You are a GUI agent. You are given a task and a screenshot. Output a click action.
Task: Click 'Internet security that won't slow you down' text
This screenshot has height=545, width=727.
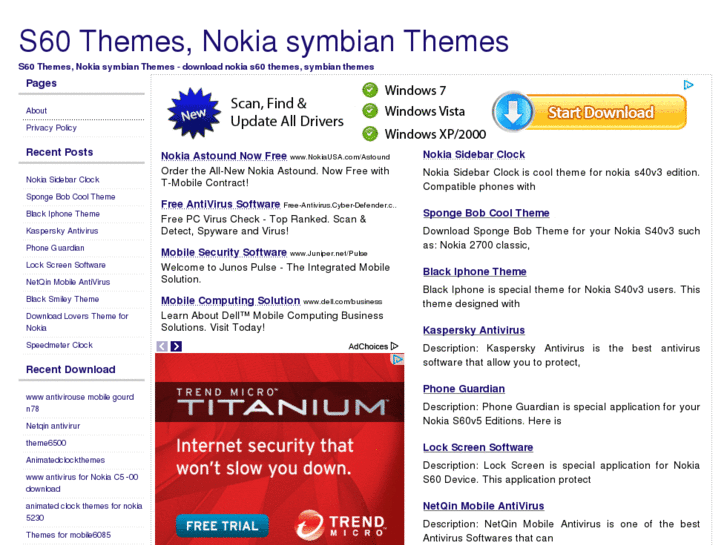pos(264,457)
